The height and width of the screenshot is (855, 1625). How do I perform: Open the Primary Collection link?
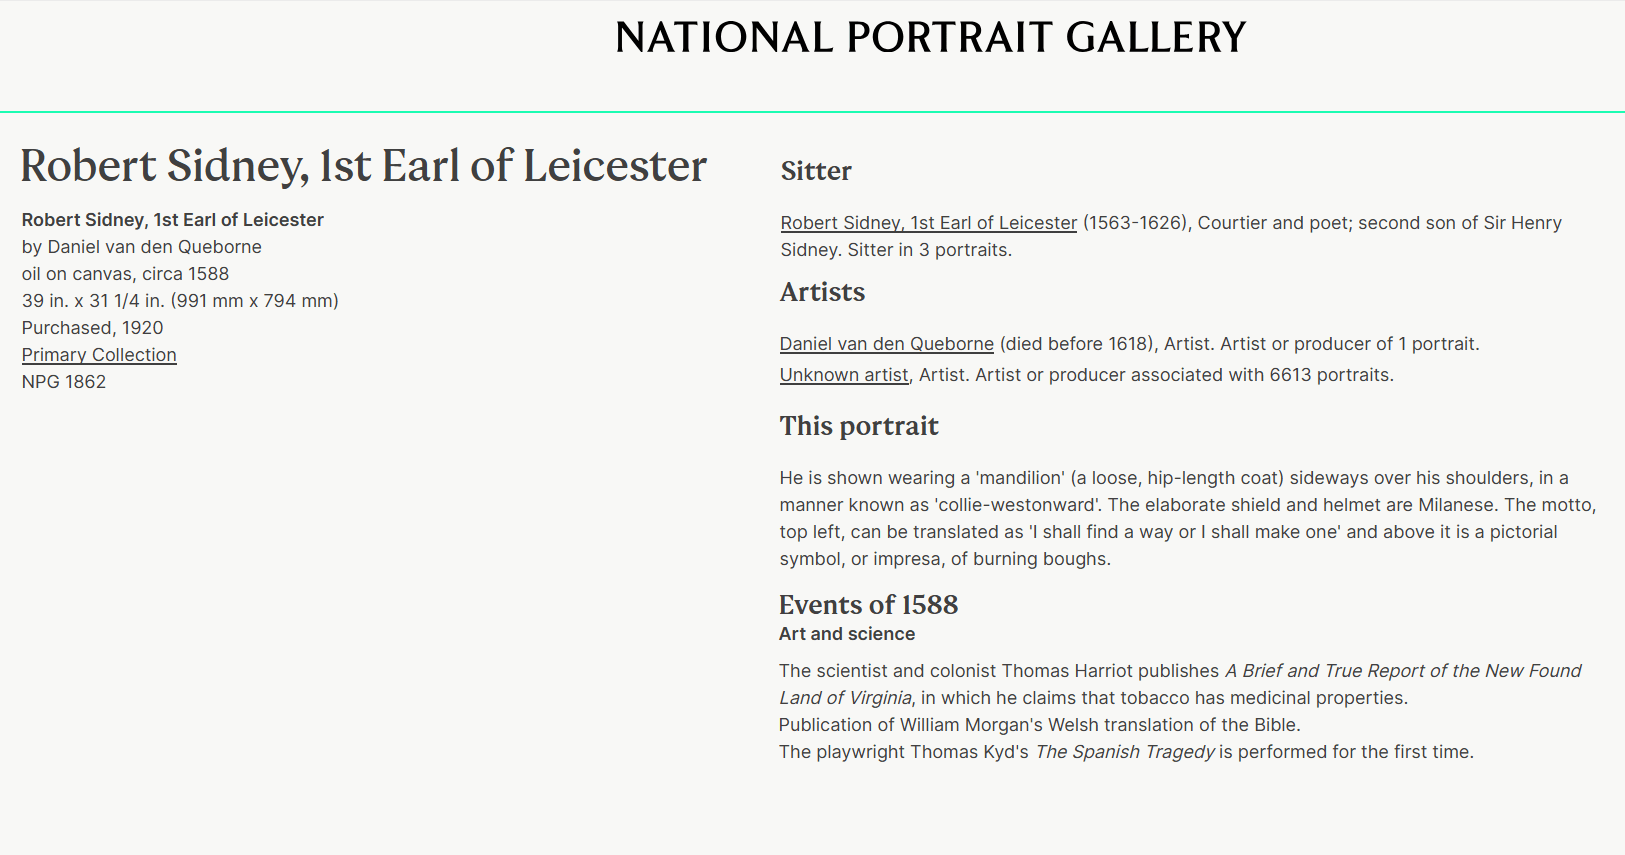point(99,355)
